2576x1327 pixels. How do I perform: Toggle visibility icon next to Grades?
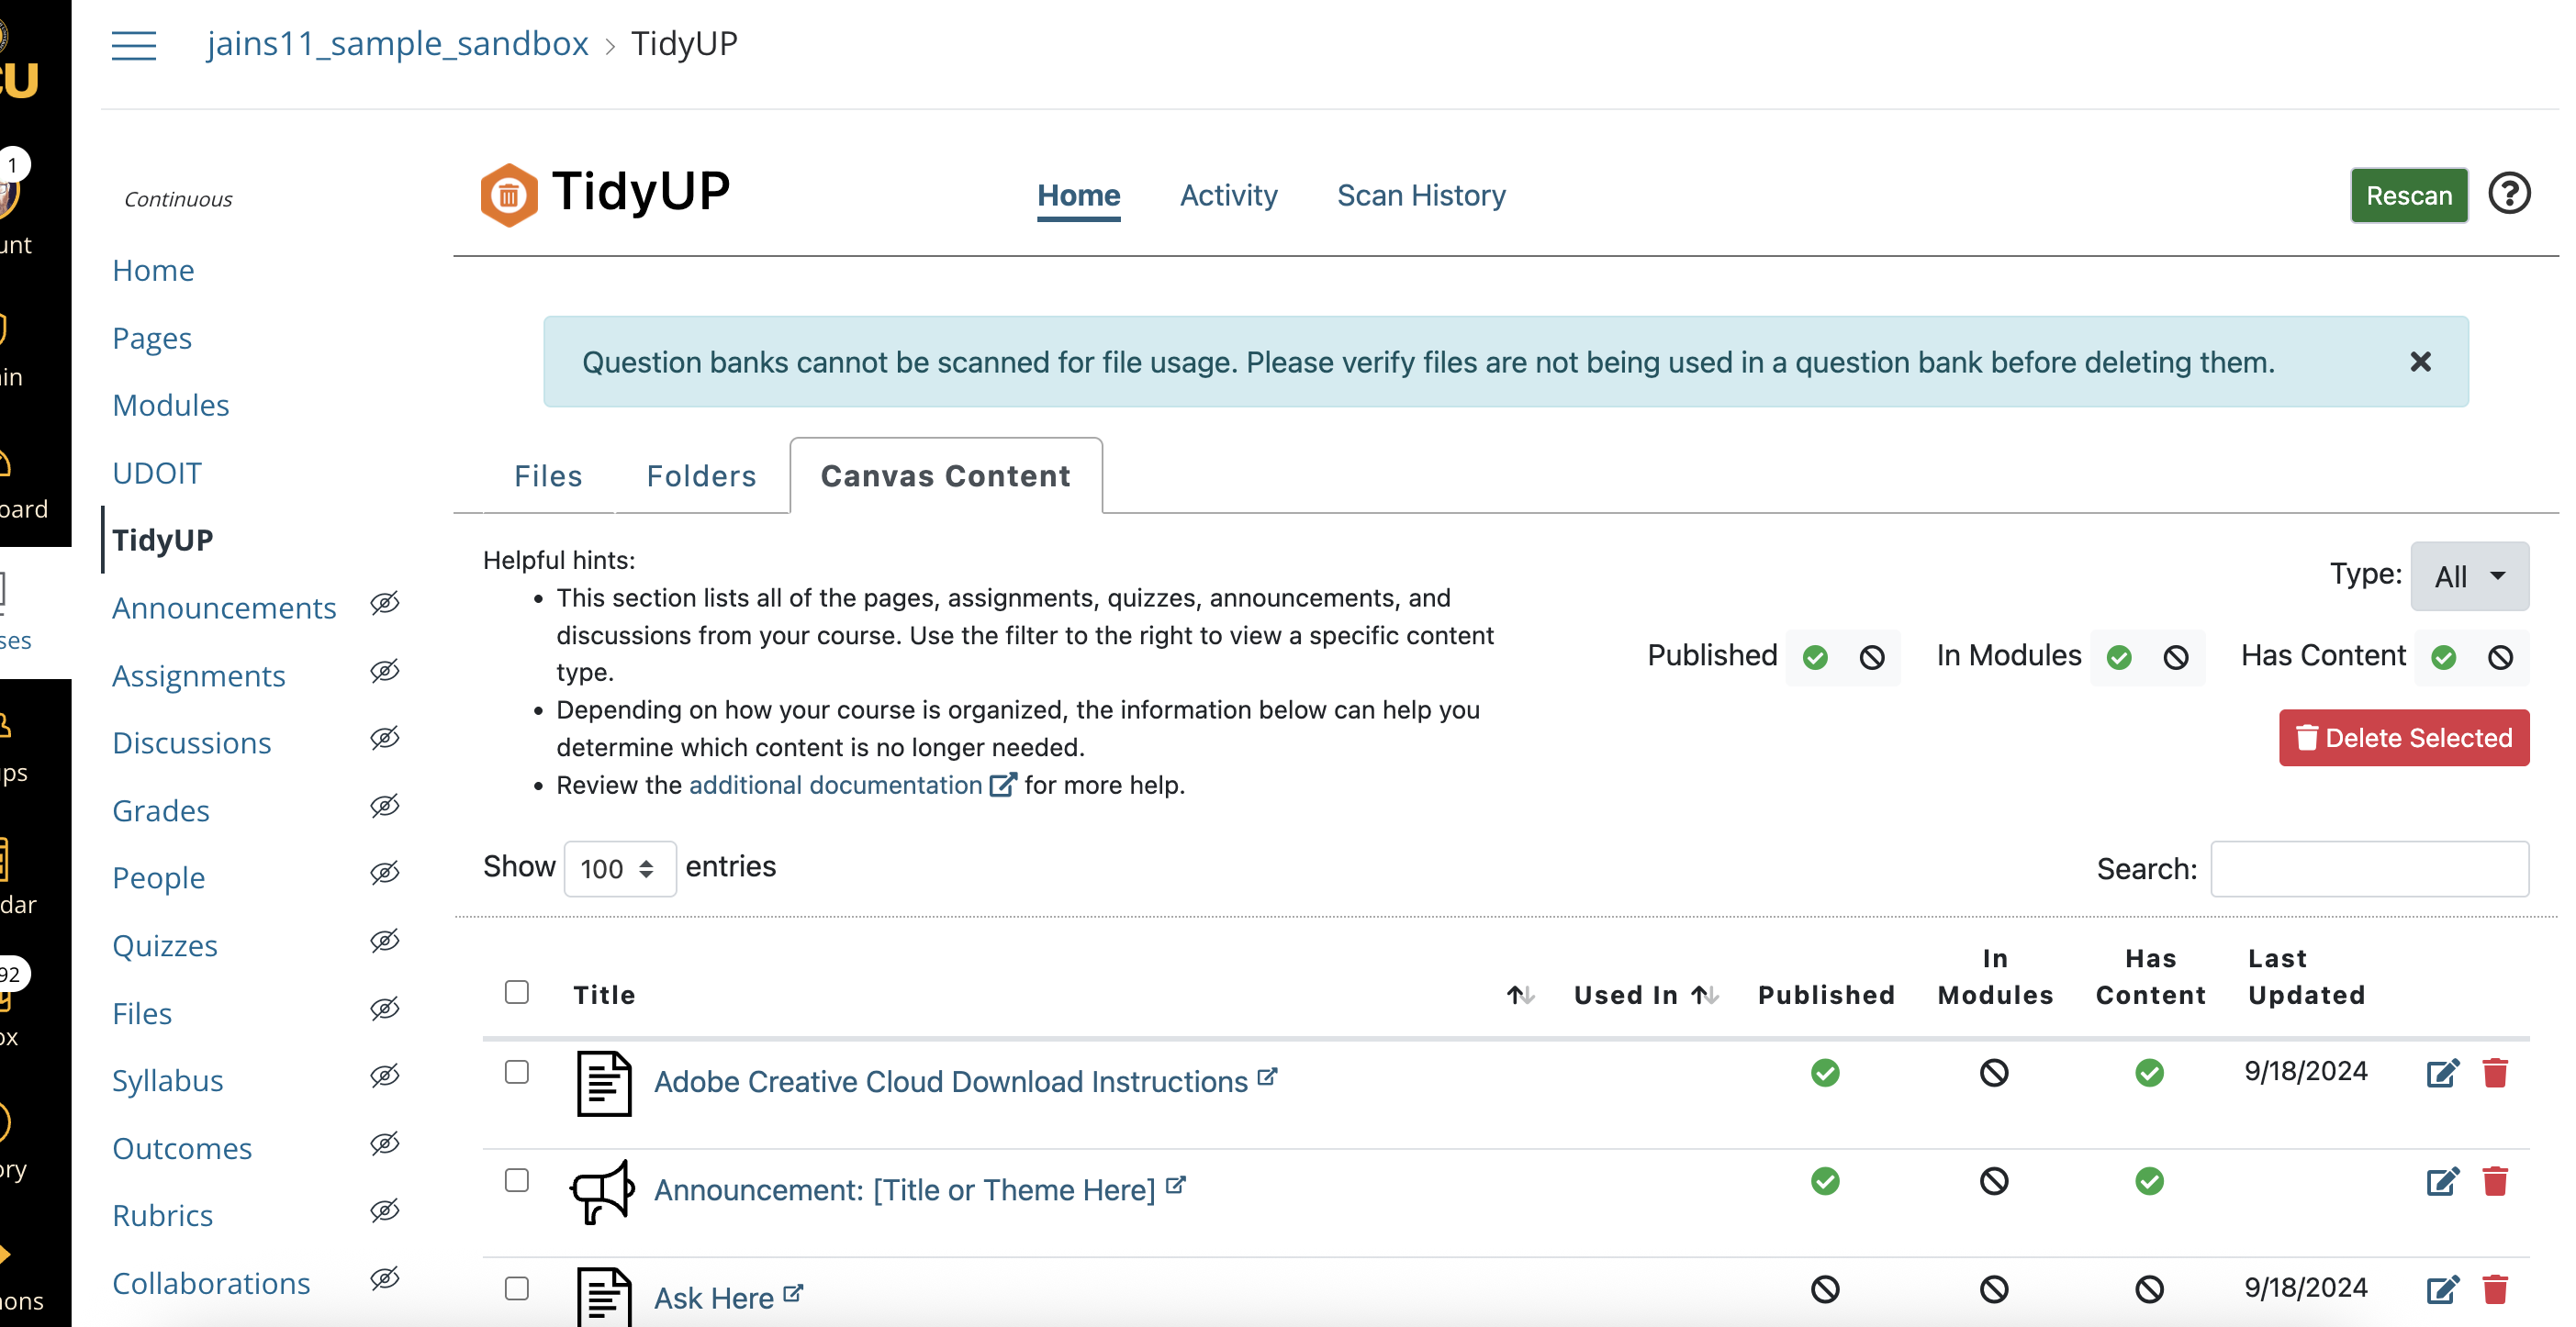tap(385, 806)
